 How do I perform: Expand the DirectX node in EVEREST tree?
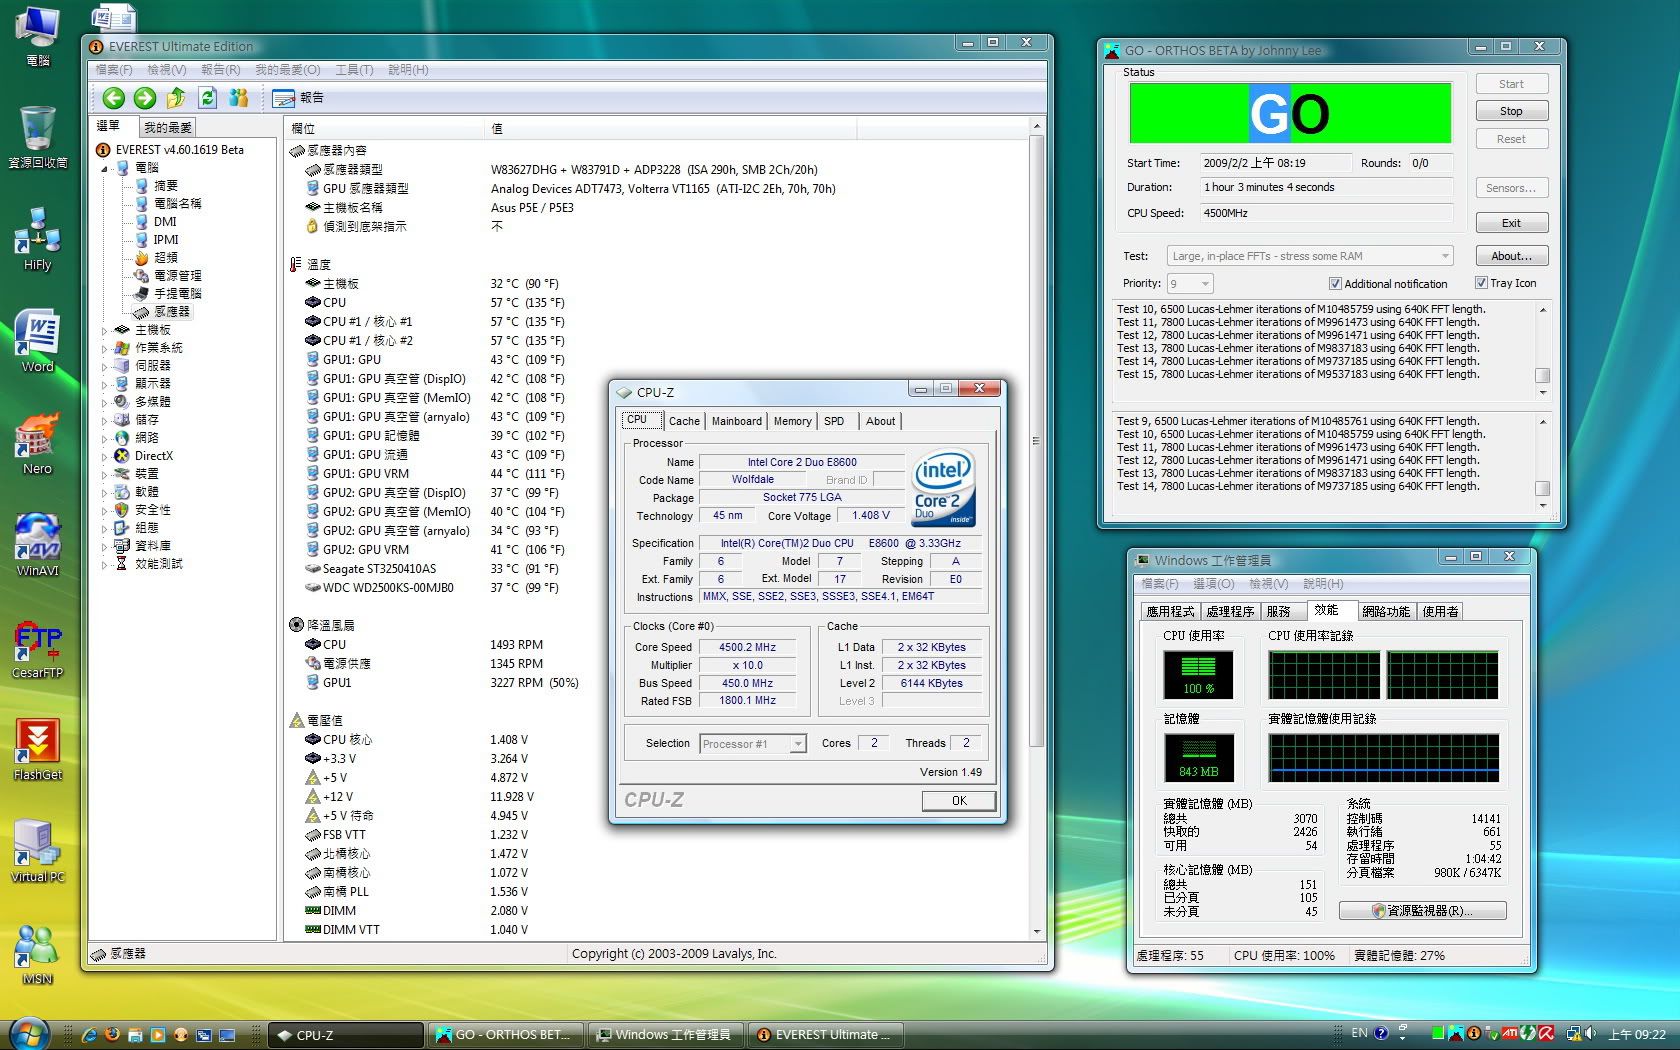[104, 456]
